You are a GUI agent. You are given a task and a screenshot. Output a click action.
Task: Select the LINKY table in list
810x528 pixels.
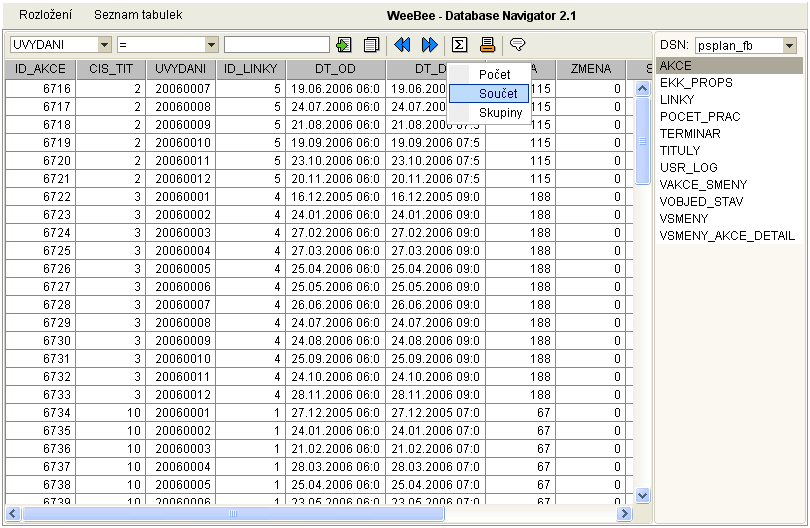coord(677,100)
